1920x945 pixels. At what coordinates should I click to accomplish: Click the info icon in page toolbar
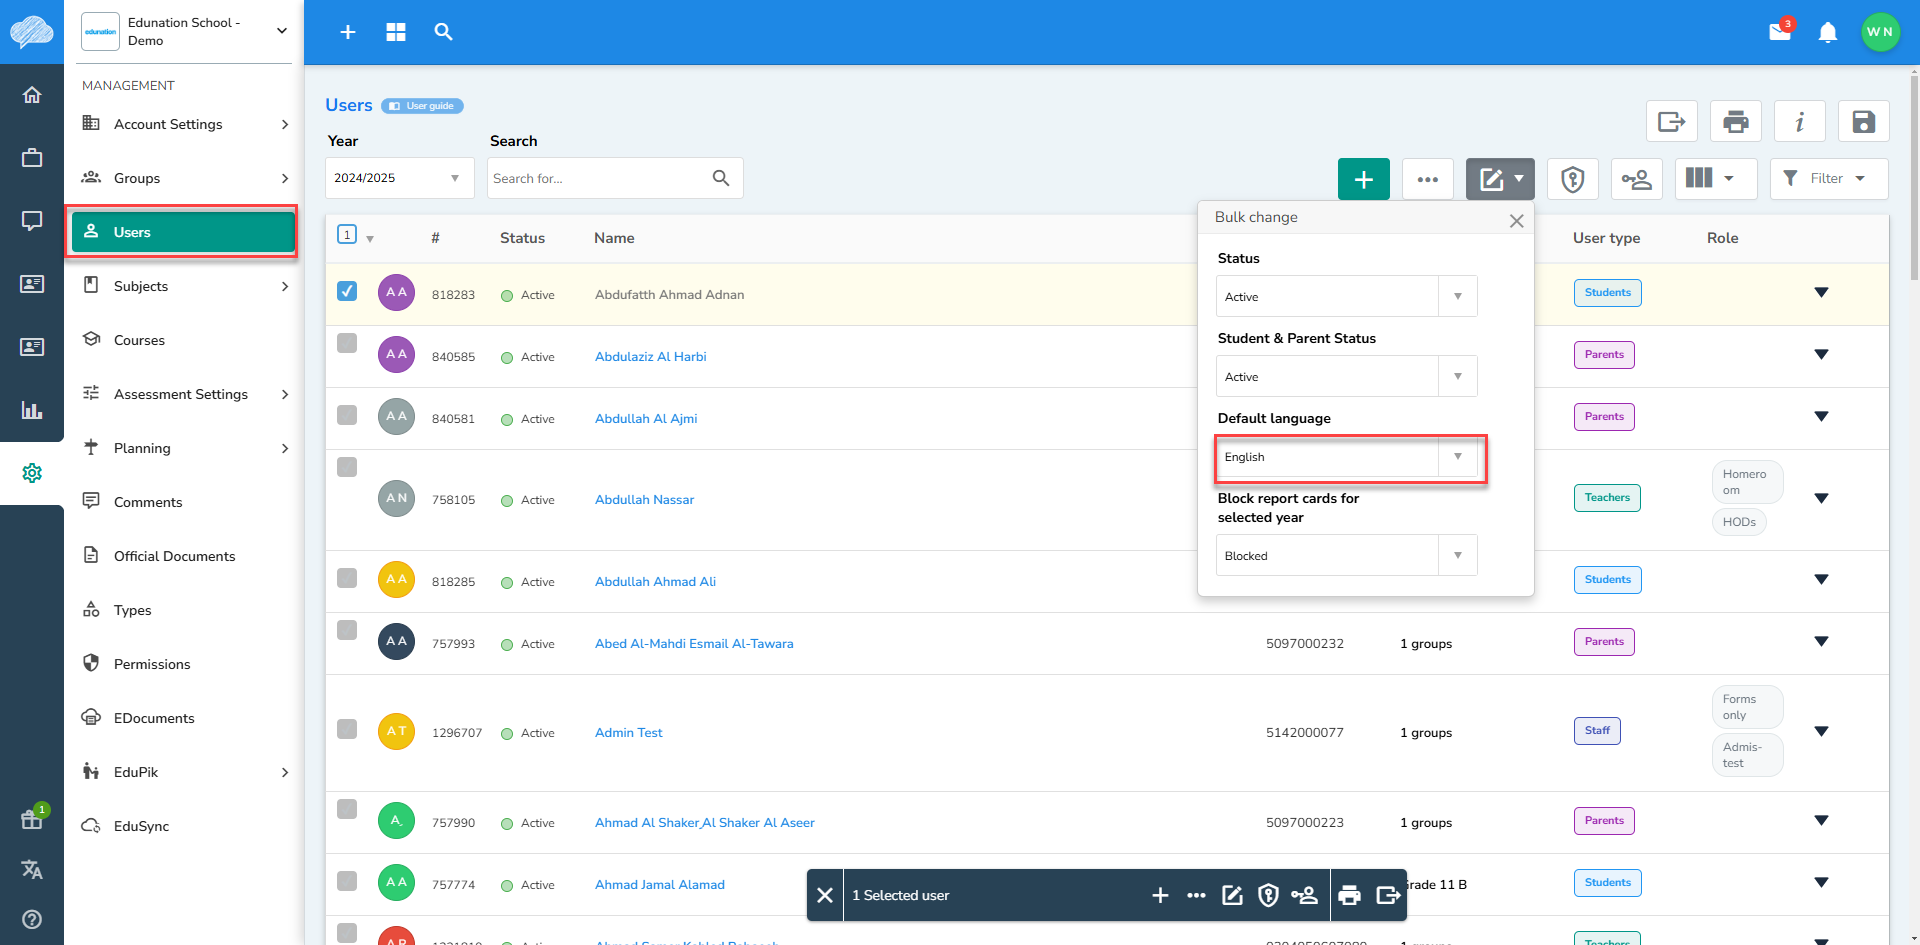tap(1800, 122)
